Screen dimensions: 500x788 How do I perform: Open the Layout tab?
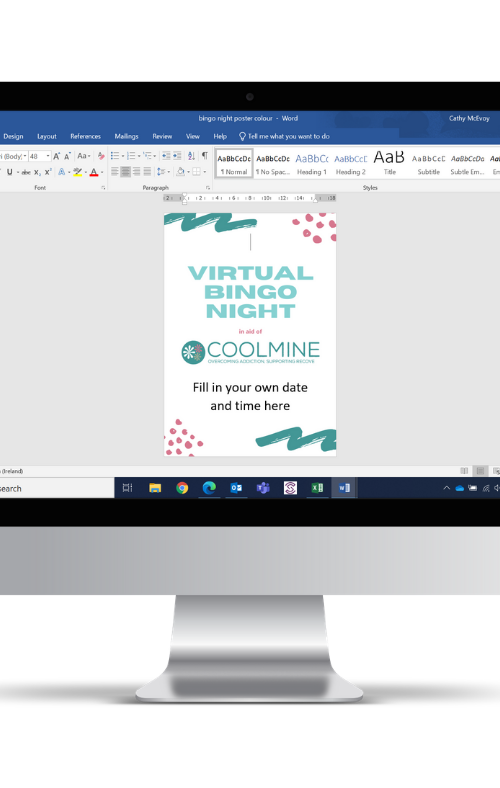coord(47,136)
